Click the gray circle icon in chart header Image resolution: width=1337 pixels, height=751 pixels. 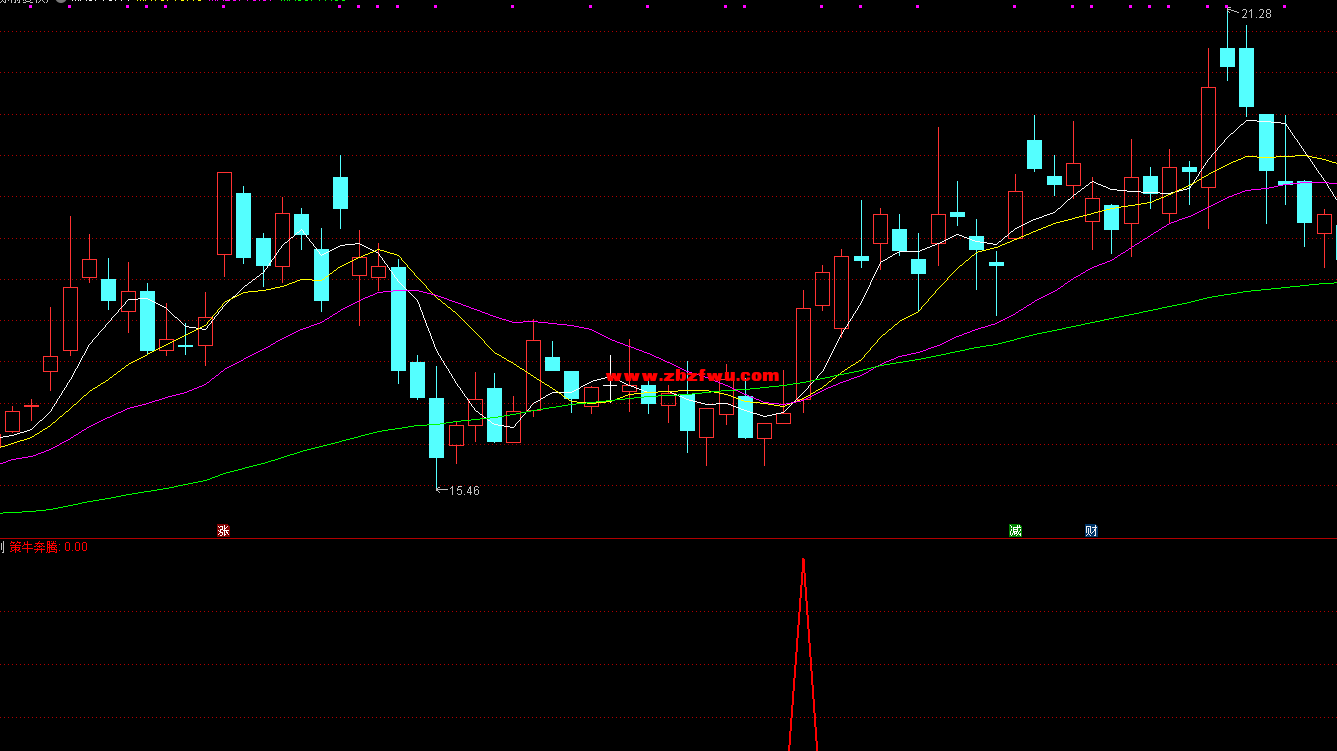coord(60,2)
